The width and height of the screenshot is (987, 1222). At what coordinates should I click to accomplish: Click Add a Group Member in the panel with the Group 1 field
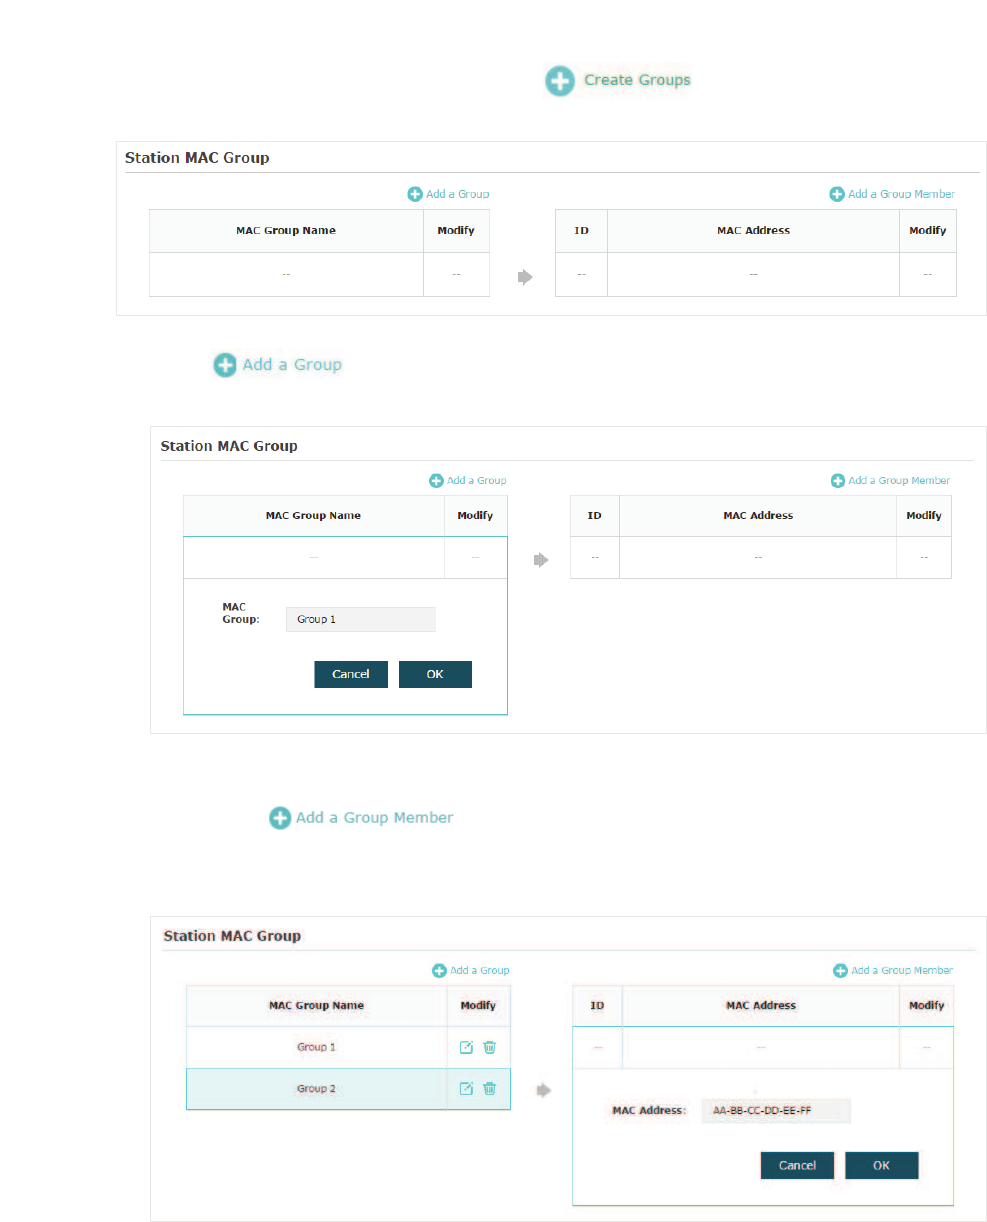coord(891,481)
